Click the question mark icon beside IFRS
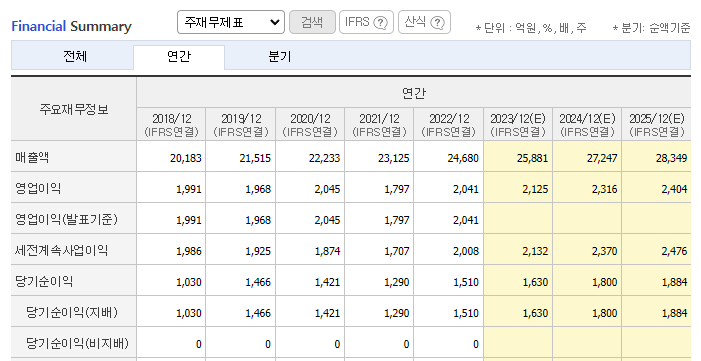Screen dimensions: 701x361 click(x=380, y=23)
